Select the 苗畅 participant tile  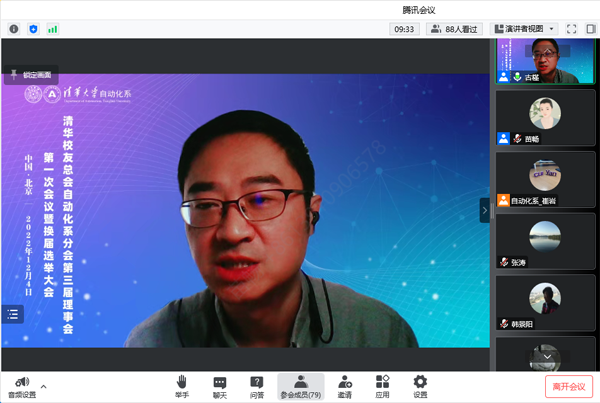(x=545, y=118)
